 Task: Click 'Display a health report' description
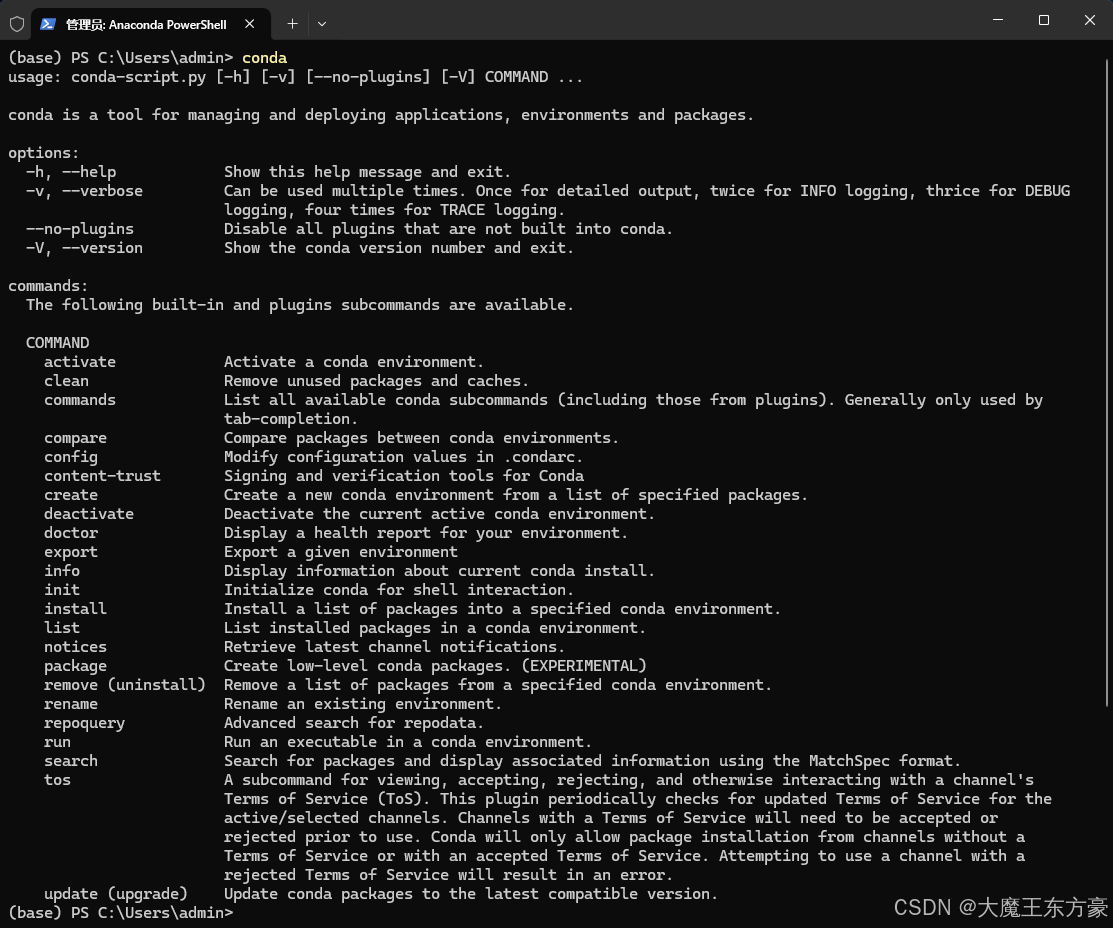(x=426, y=533)
